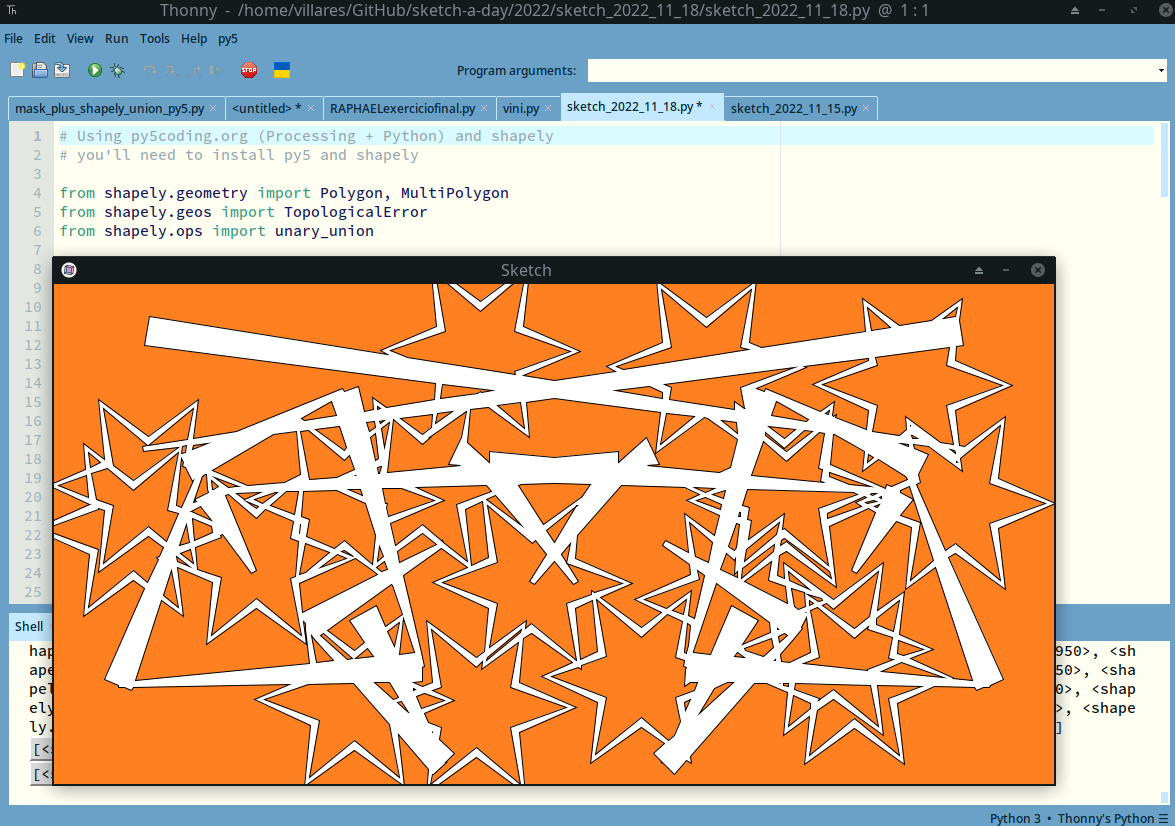Switch to the vini.py tab
This screenshot has height=826, width=1175.
[520, 108]
